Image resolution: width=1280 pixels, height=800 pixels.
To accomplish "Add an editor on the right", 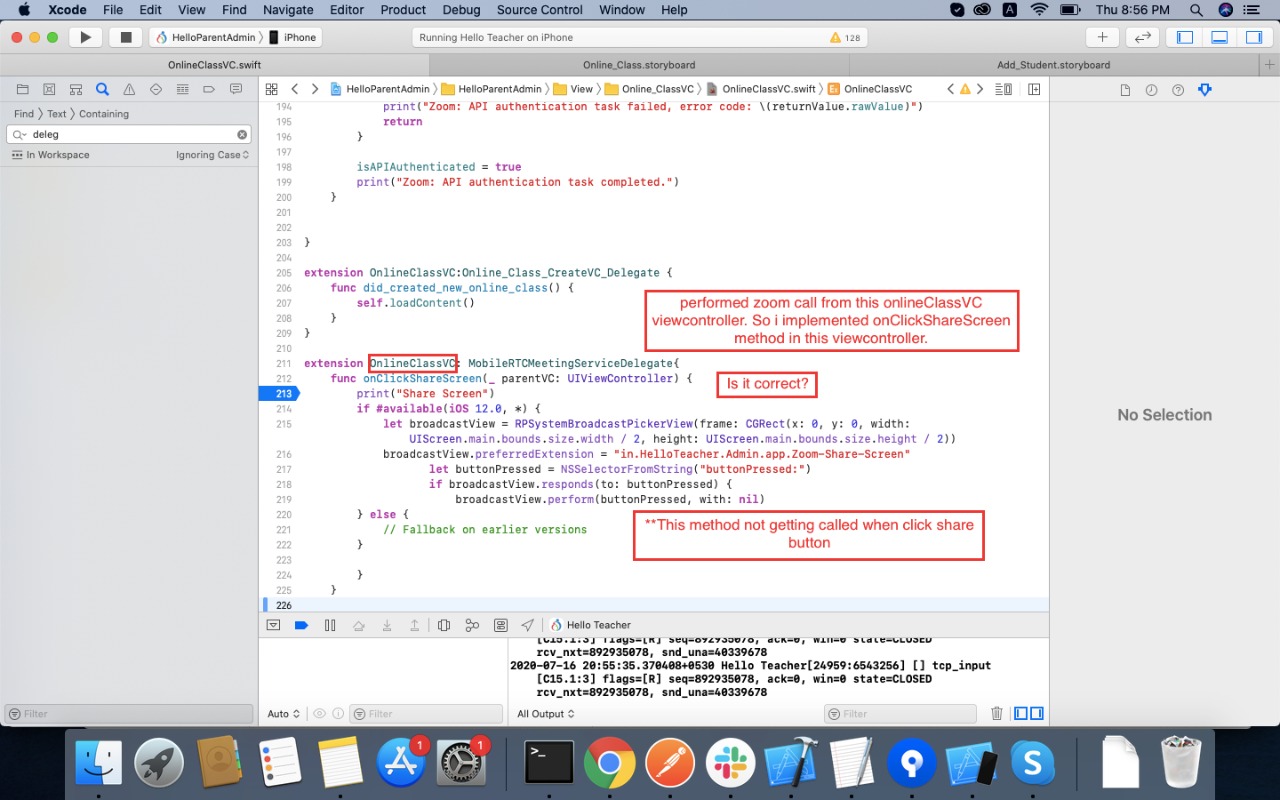I will point(1034,89).
